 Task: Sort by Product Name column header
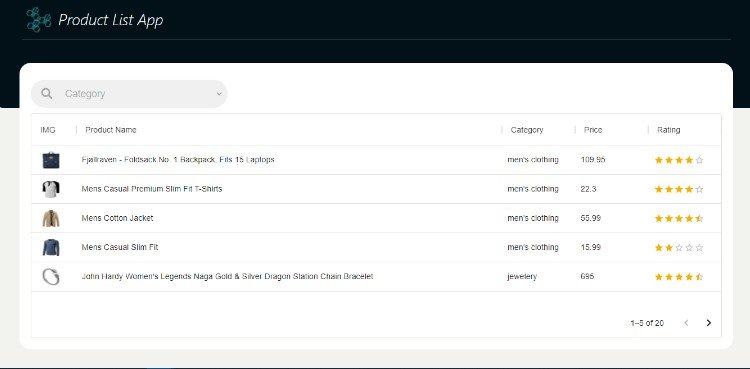[x=111, y=130]
